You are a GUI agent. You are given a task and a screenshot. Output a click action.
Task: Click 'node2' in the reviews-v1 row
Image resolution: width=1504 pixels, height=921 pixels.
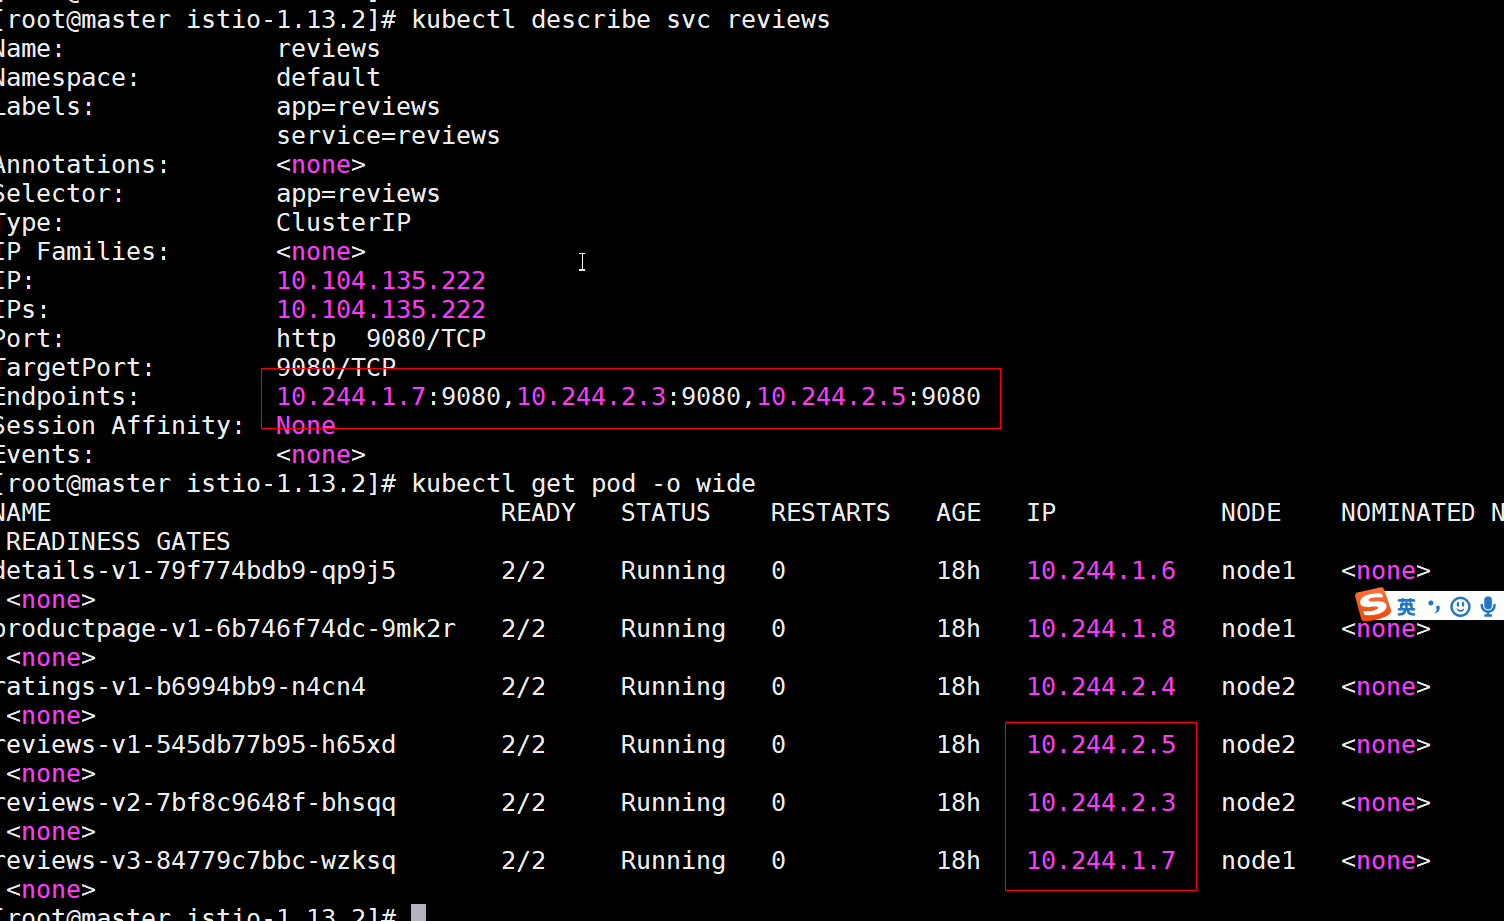[x=1258, y=745]
